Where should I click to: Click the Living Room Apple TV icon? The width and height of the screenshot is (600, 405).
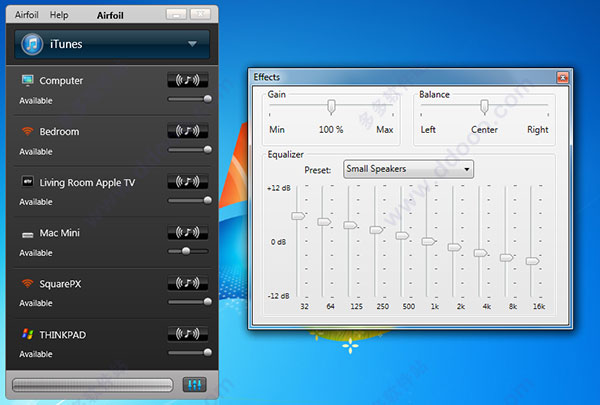28,182
